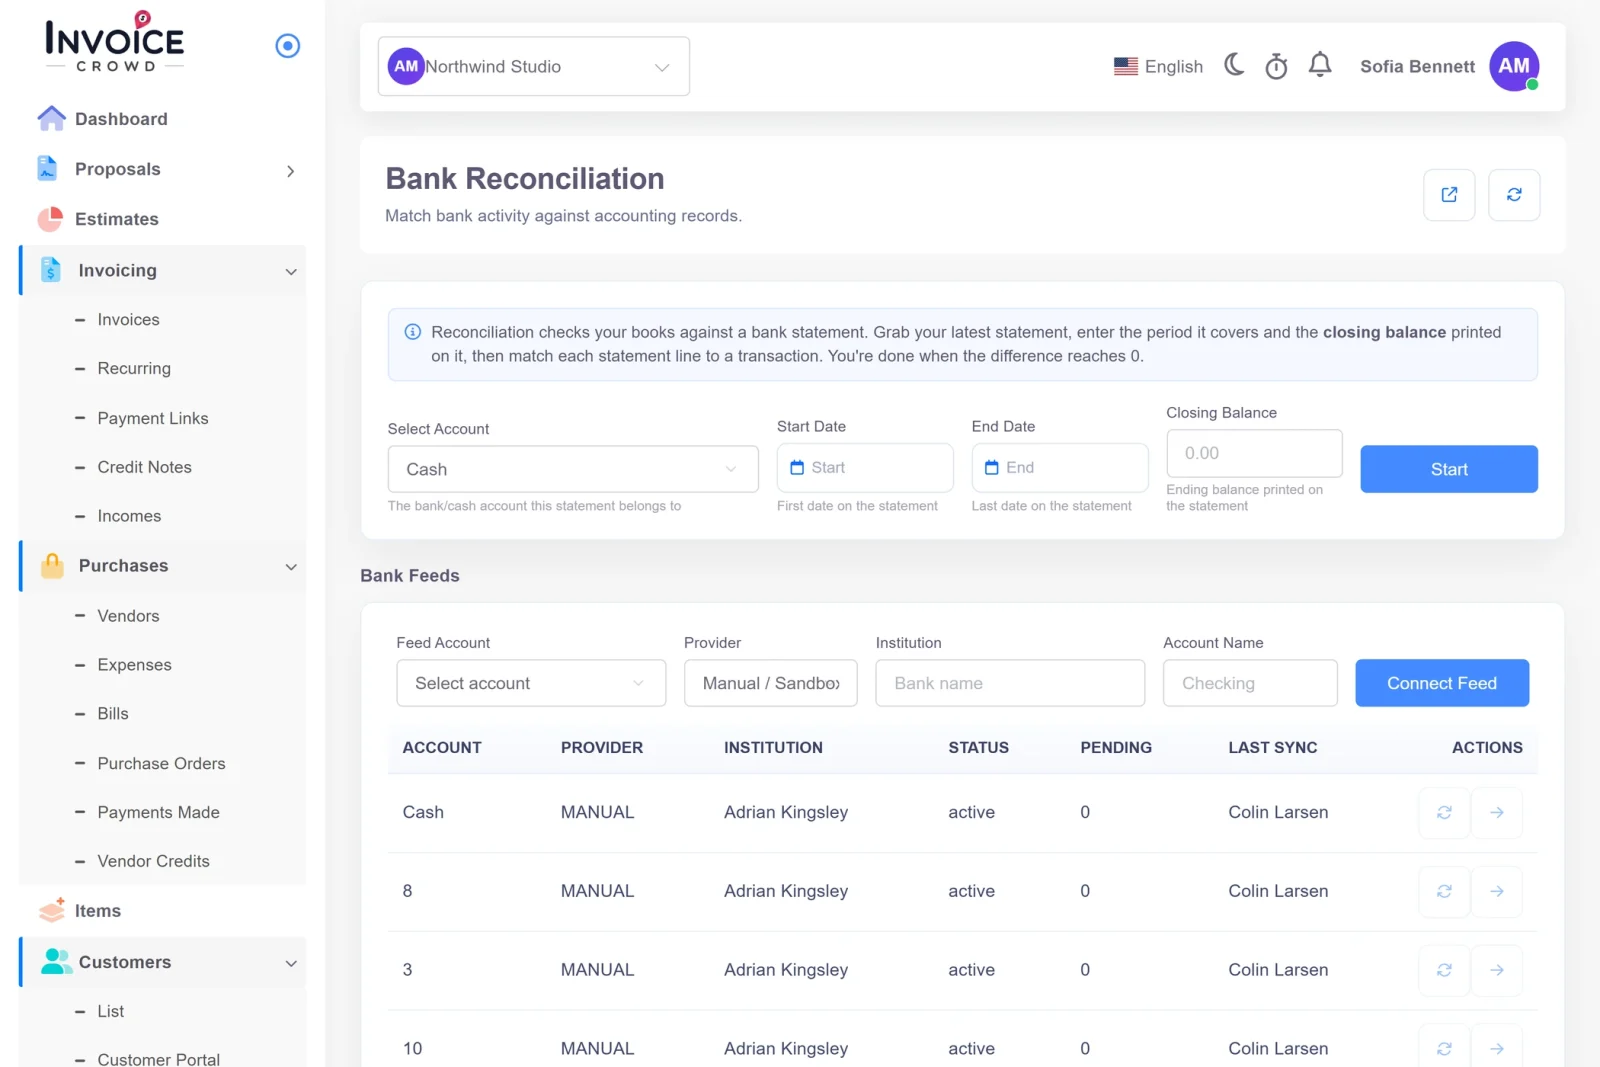Click the Purchases shopping bag icon
The height and width of the screenshot is (1067, 1600).
(x=52, y=566)
